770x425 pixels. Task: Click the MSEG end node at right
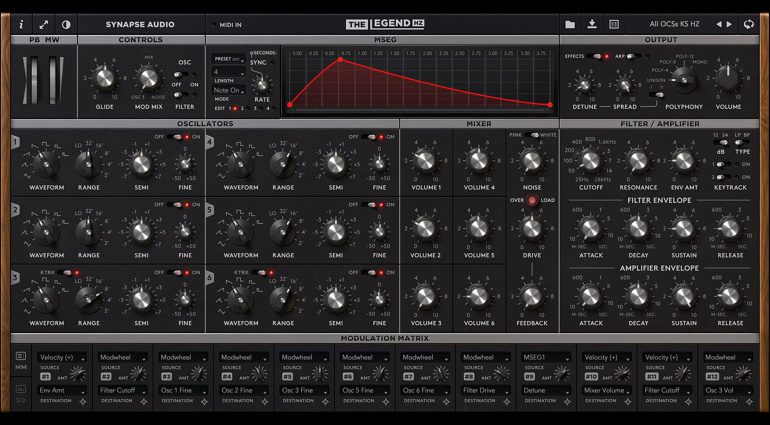pos(550,105)
